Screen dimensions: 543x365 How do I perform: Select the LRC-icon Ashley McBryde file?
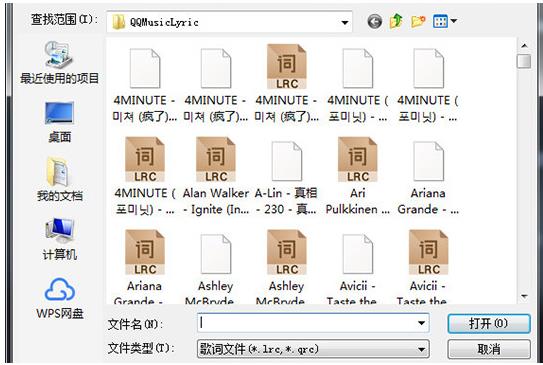pyautogui.click(x=286, y=267)
